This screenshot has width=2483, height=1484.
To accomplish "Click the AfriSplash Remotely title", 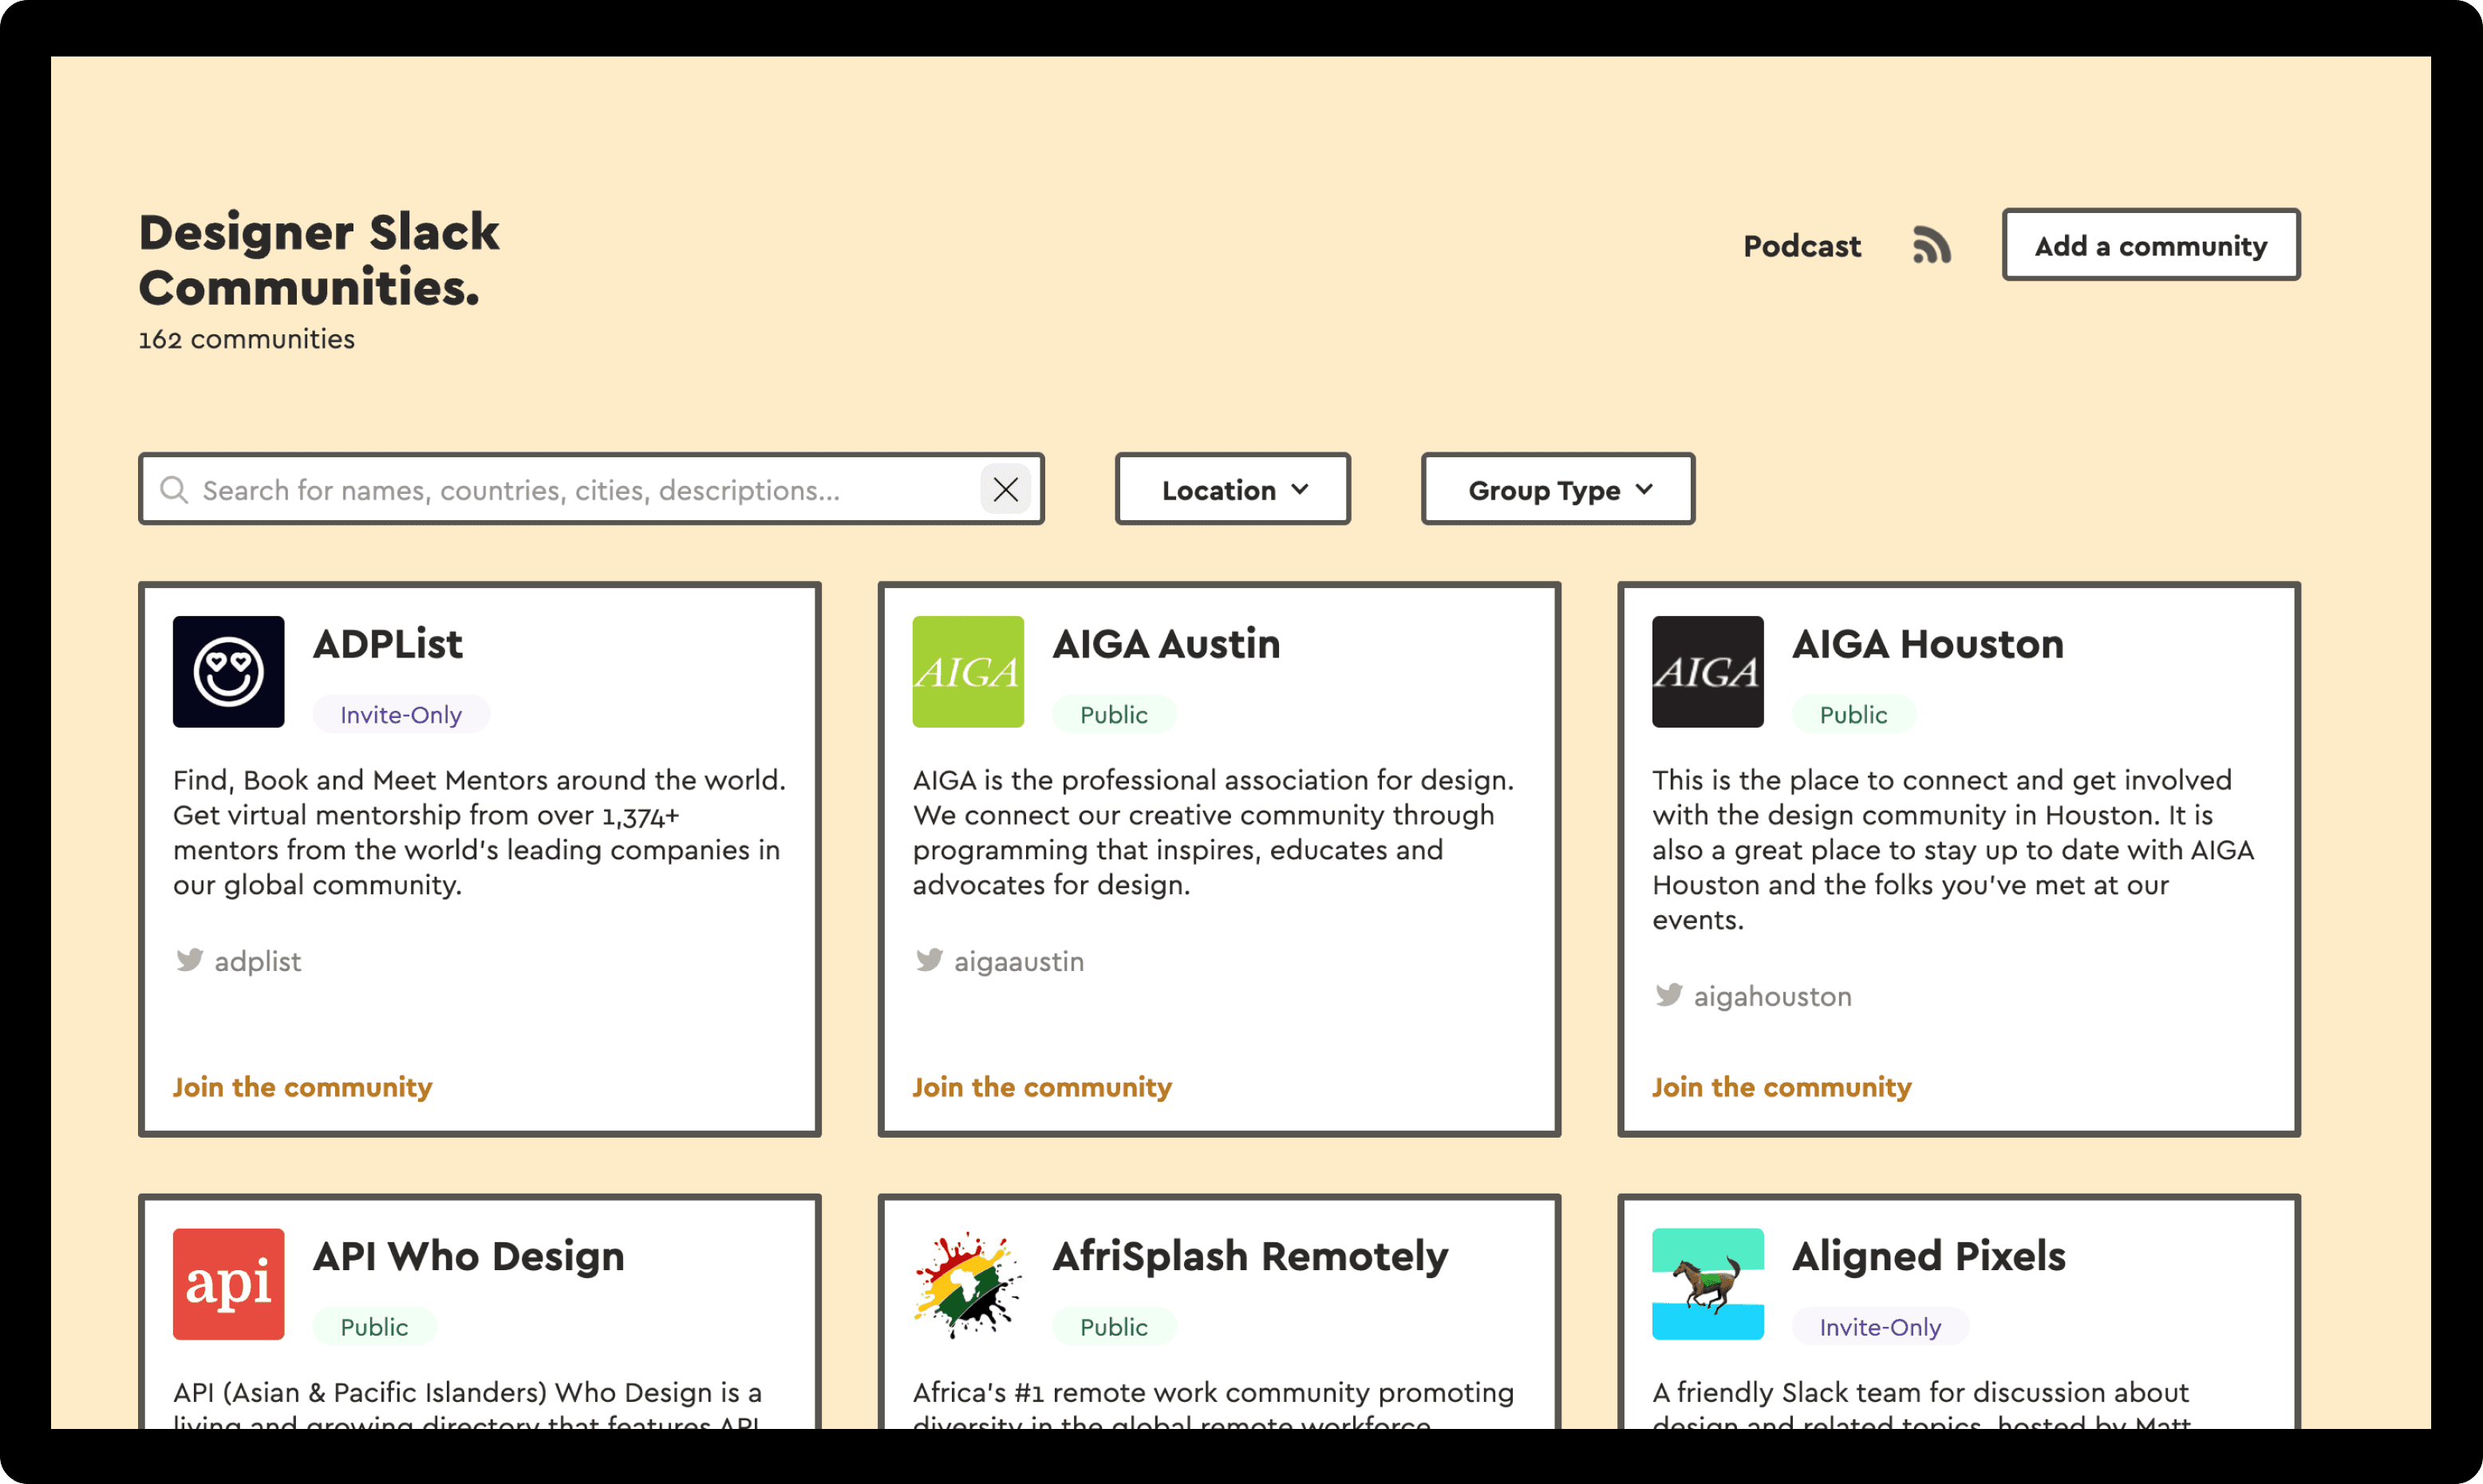I will pos(1251,1256).
